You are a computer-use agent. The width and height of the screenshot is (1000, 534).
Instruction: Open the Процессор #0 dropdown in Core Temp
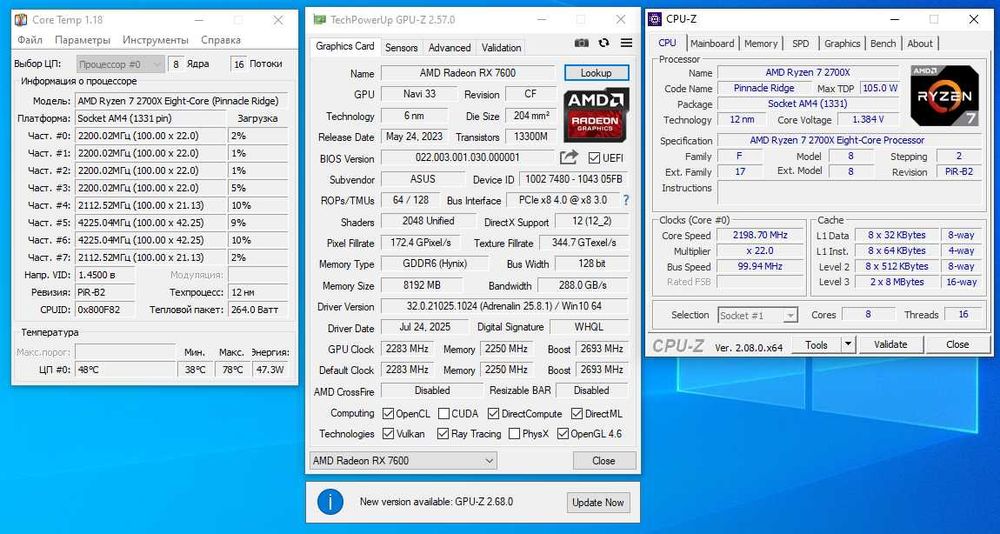click(121, 64)
